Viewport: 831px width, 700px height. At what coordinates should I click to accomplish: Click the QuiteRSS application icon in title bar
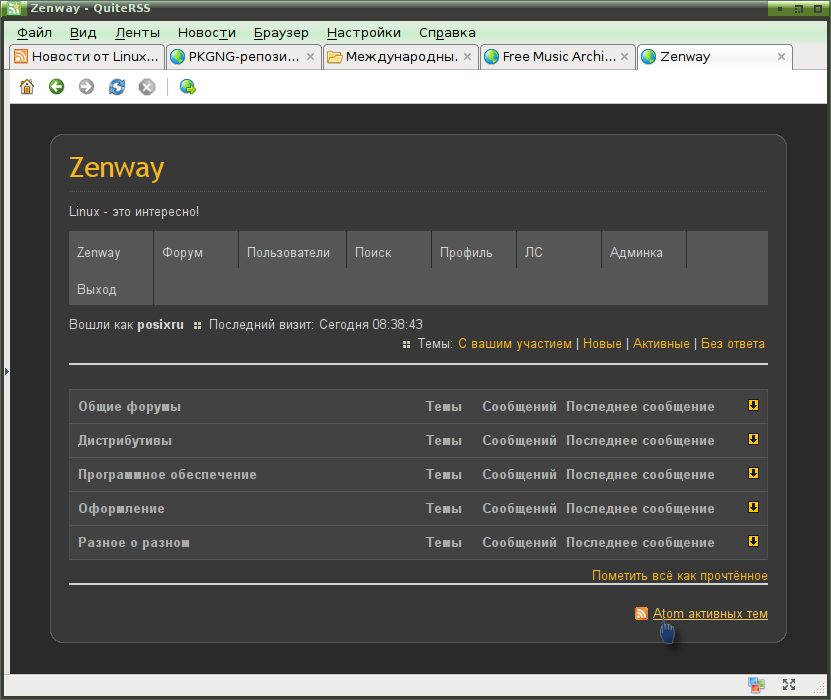coord(14,8)
